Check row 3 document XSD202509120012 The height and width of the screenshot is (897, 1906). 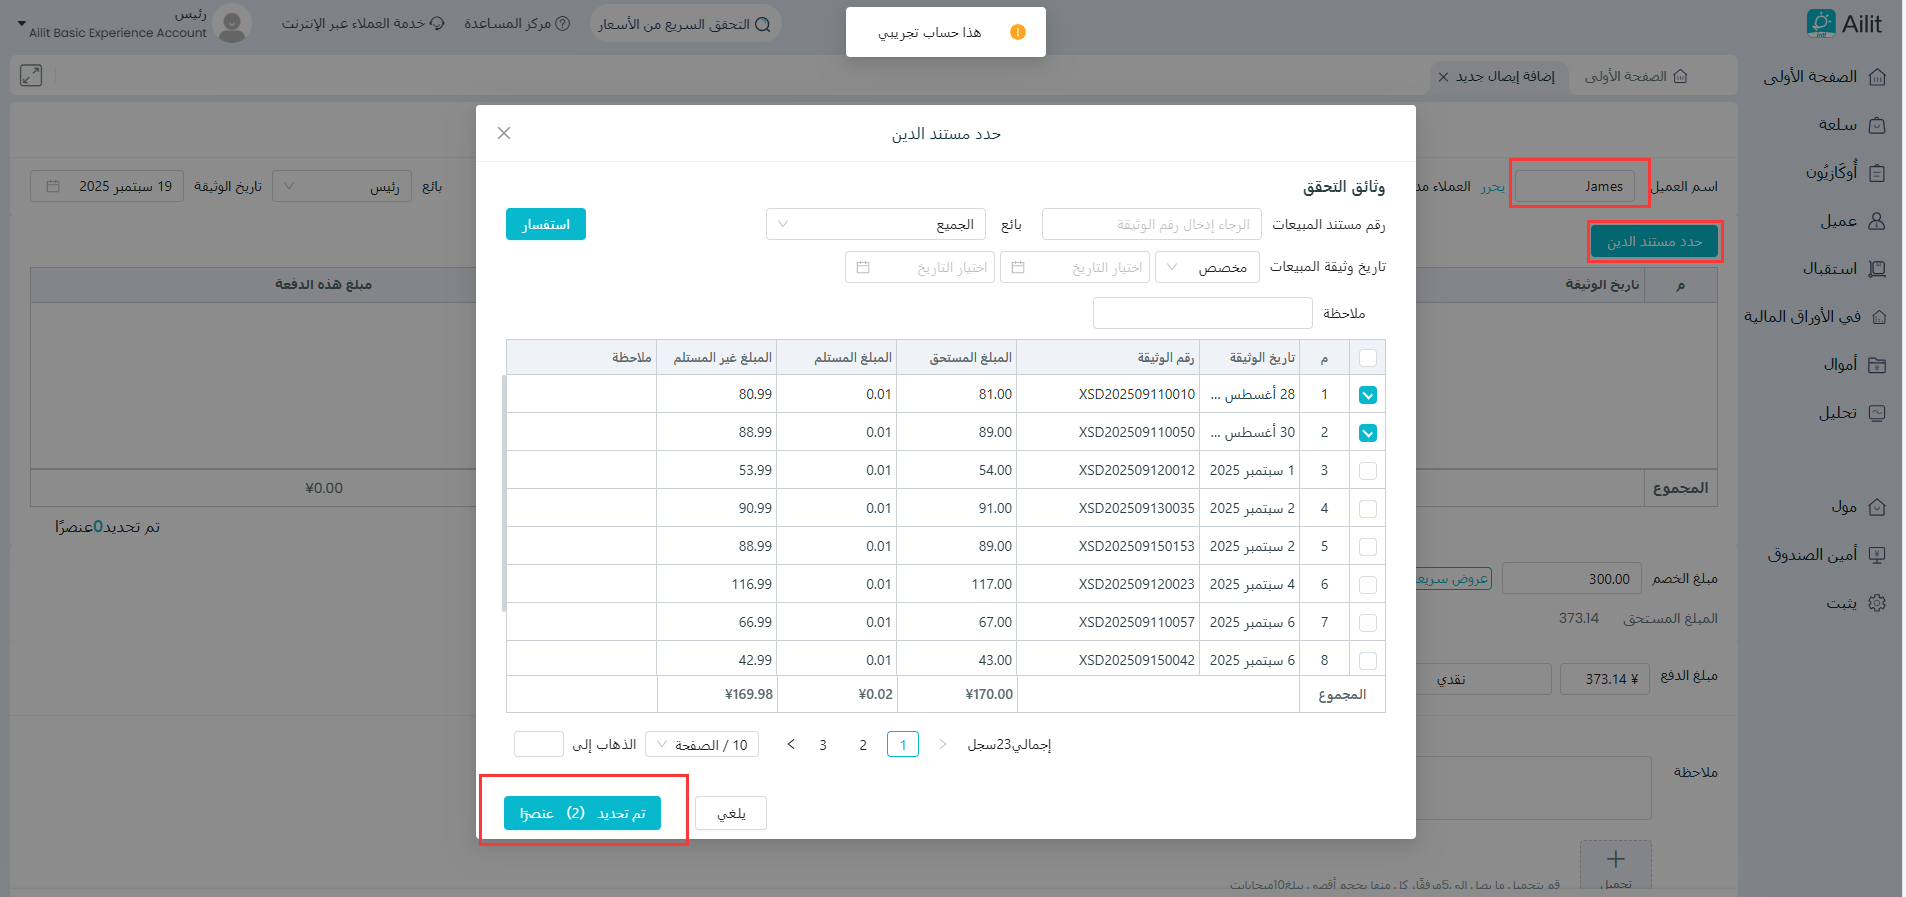point(1367,471)
